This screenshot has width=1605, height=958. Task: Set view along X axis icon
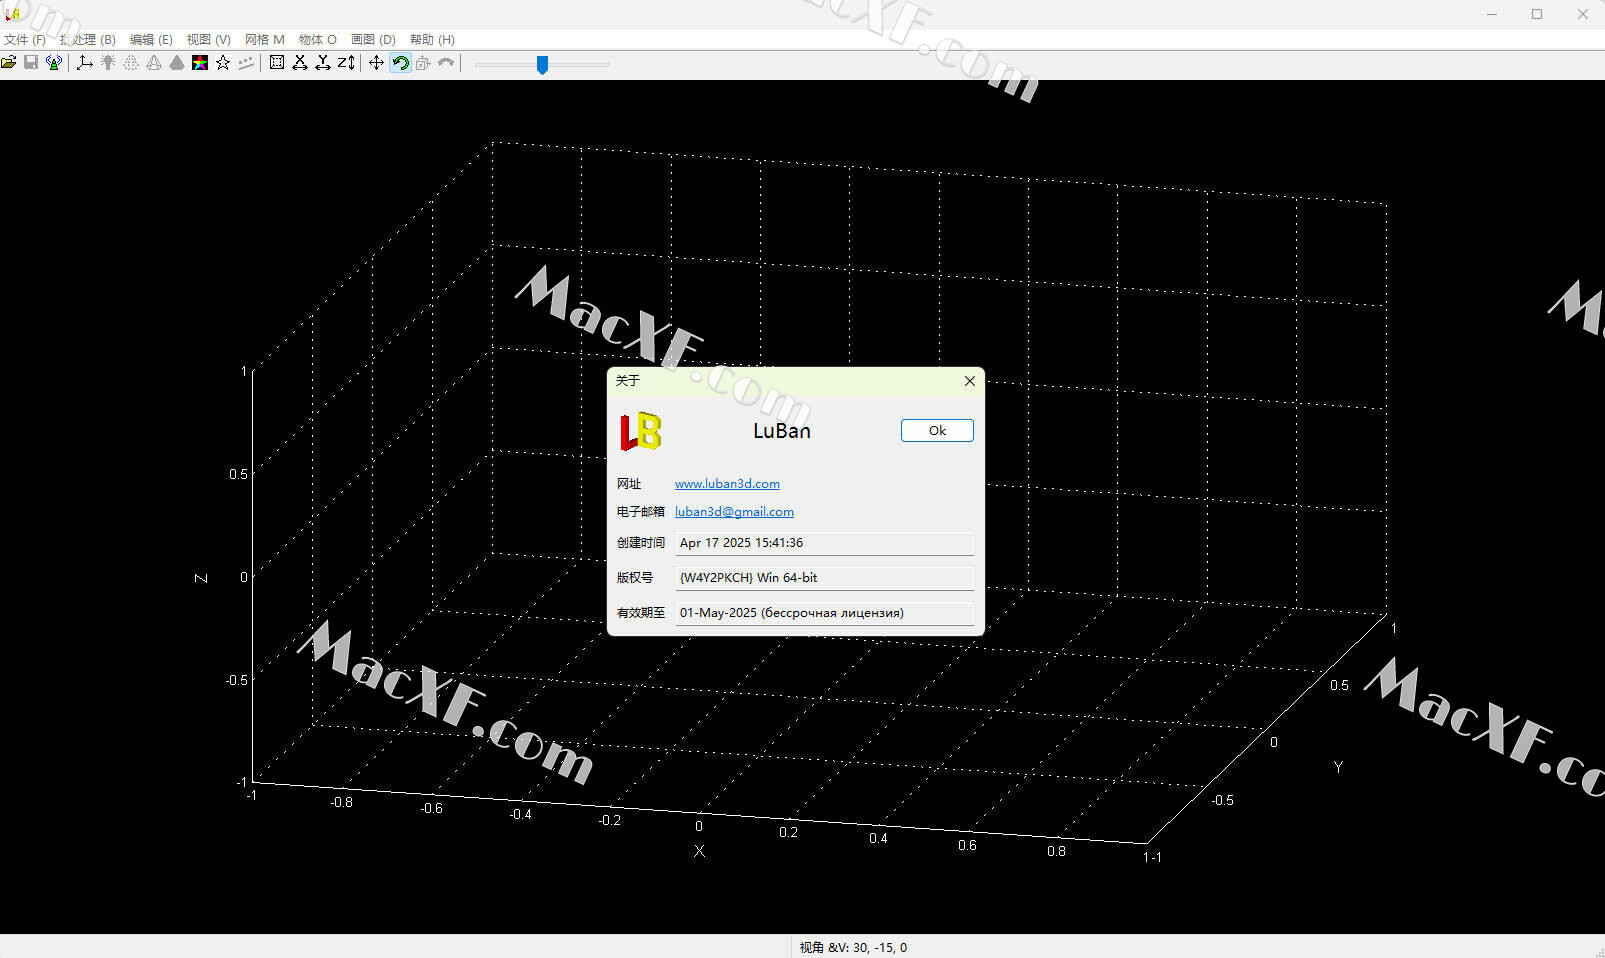300,63
